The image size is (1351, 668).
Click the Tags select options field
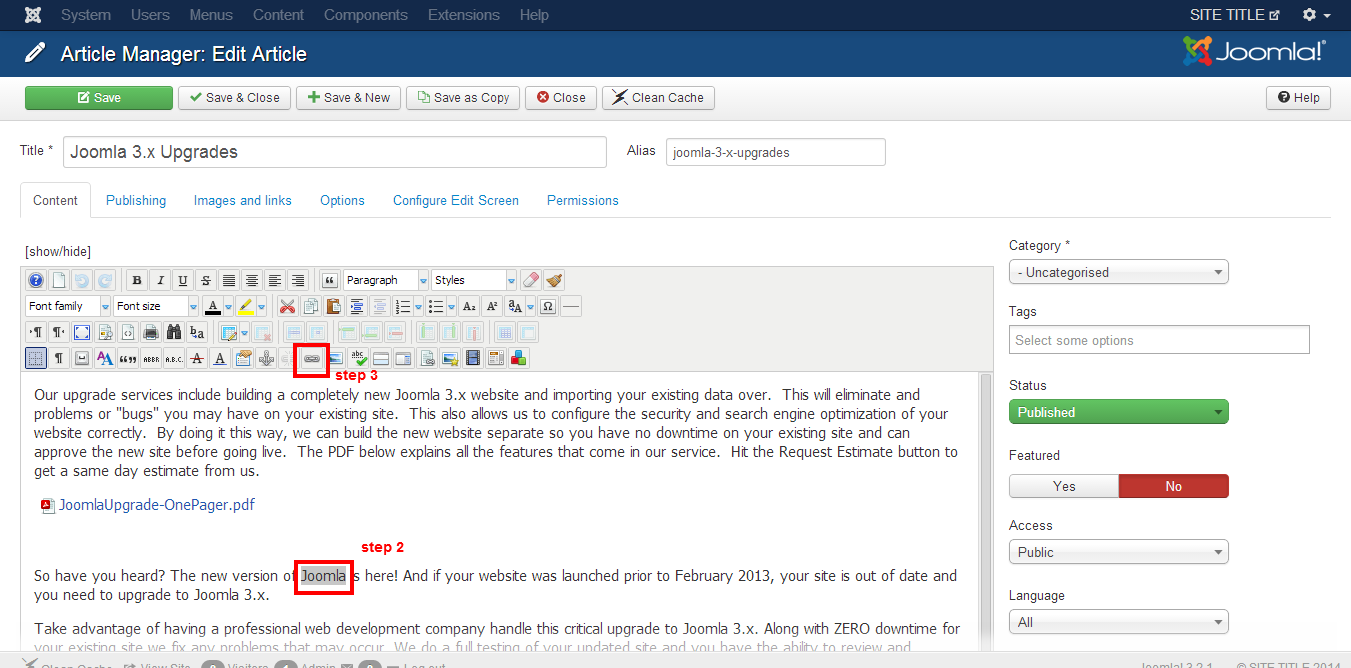click(1159, 340)
